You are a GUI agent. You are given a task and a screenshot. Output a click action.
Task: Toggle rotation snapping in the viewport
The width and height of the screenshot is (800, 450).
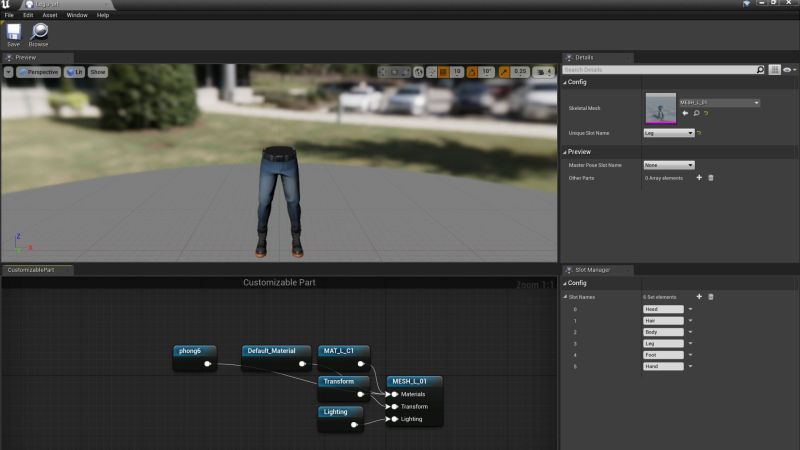[472, 72]
